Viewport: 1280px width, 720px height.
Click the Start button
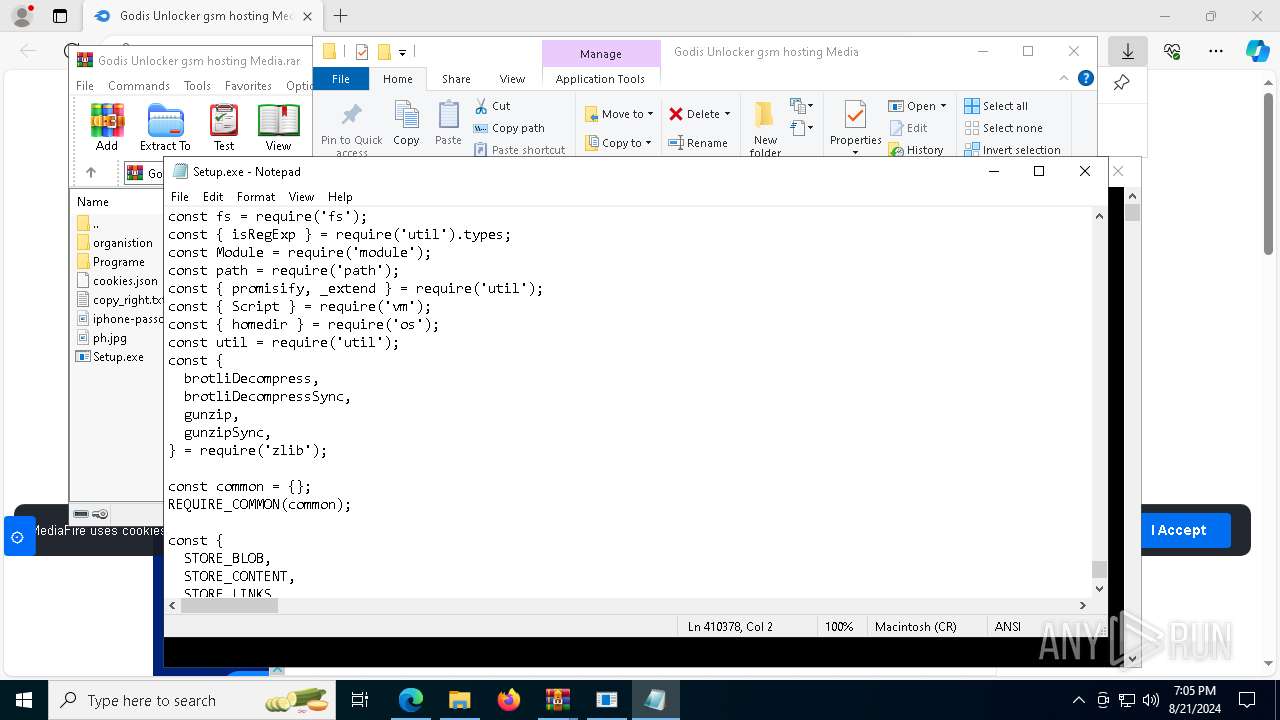24,700
